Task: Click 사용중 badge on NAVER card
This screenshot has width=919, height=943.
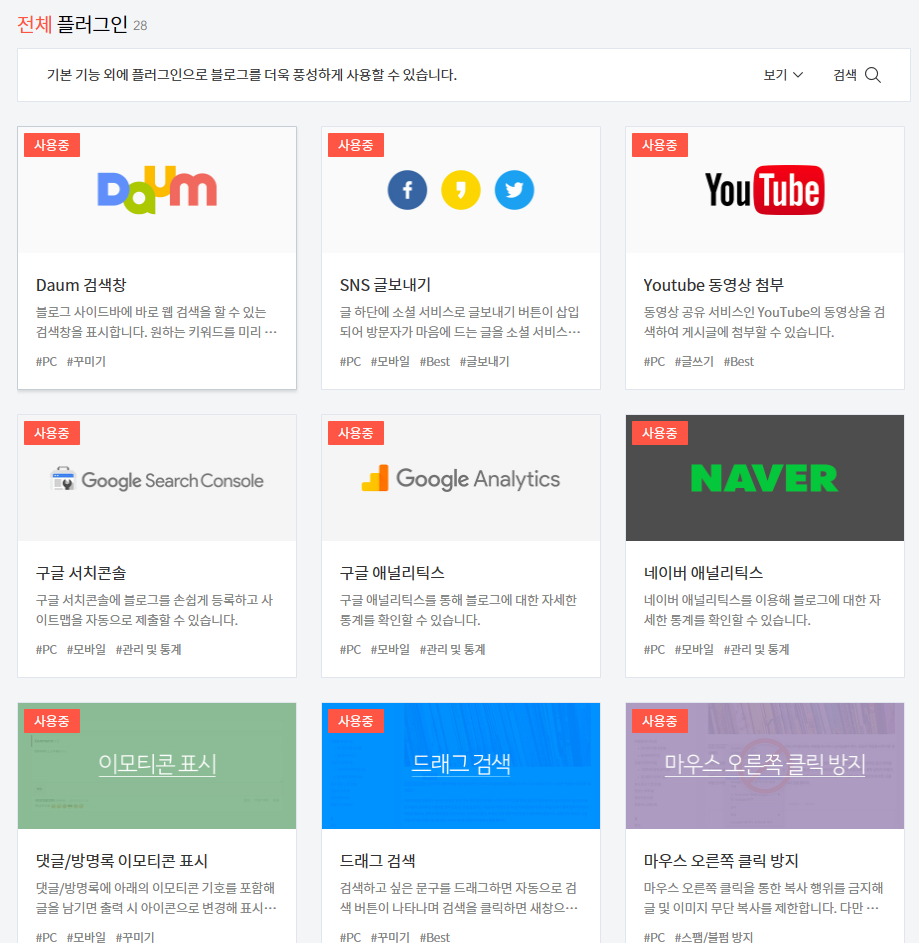Action: click(x=660, y=433)
